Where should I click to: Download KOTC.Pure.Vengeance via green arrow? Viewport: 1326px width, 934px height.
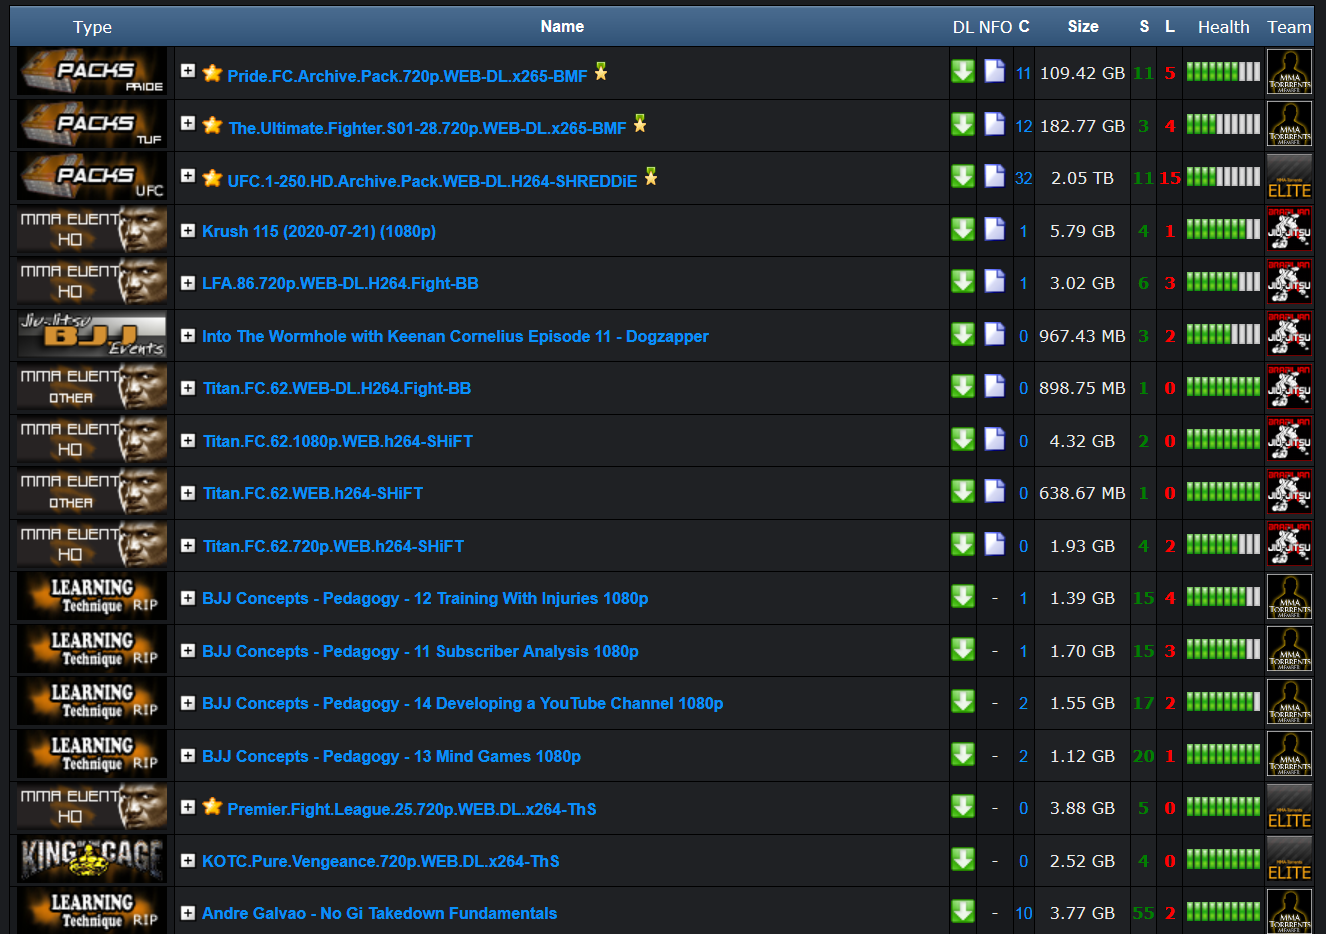click(963, 859)
